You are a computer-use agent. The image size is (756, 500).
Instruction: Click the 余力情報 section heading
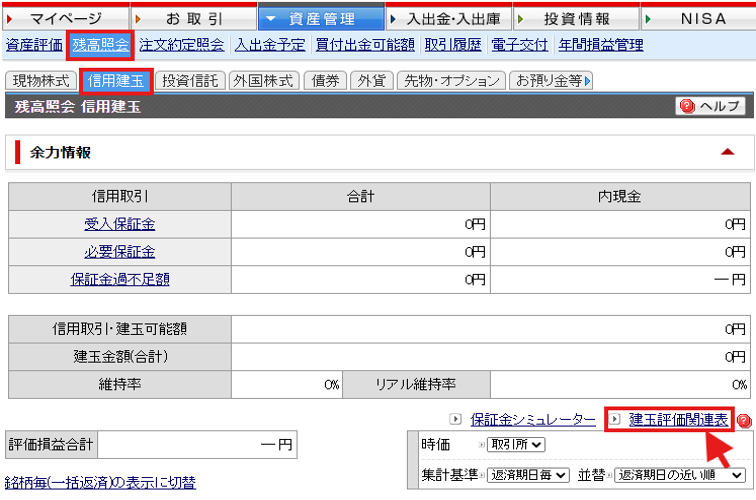[x=60, y=152]
